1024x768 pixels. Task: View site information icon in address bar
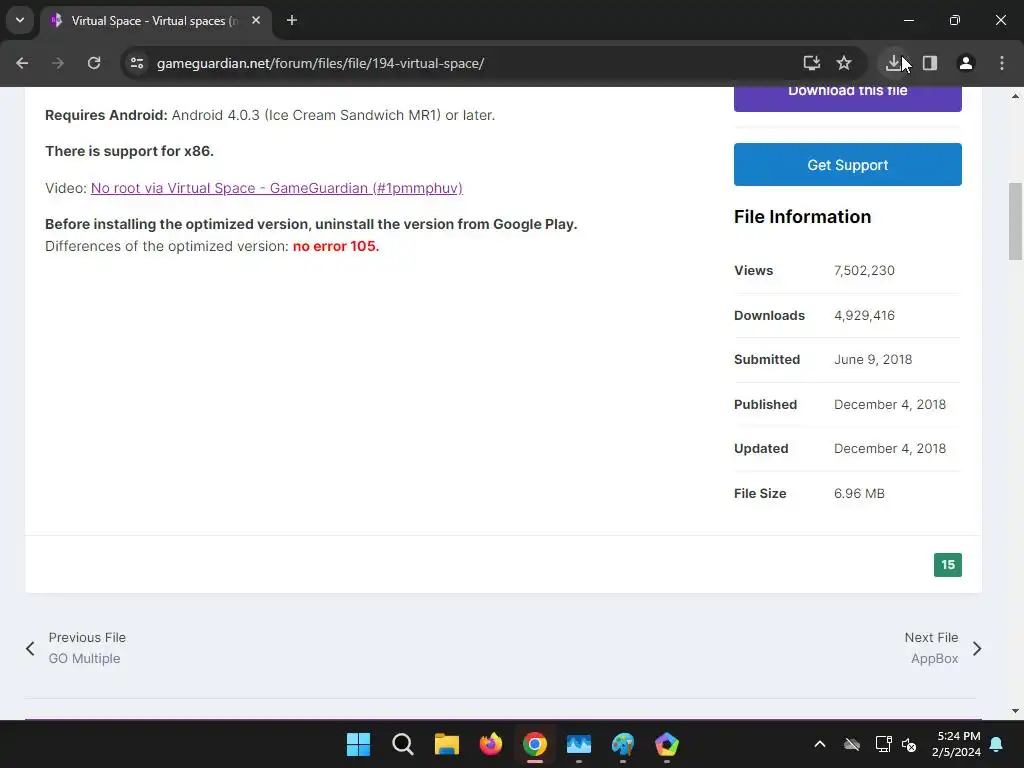click(x=137, y=63)
